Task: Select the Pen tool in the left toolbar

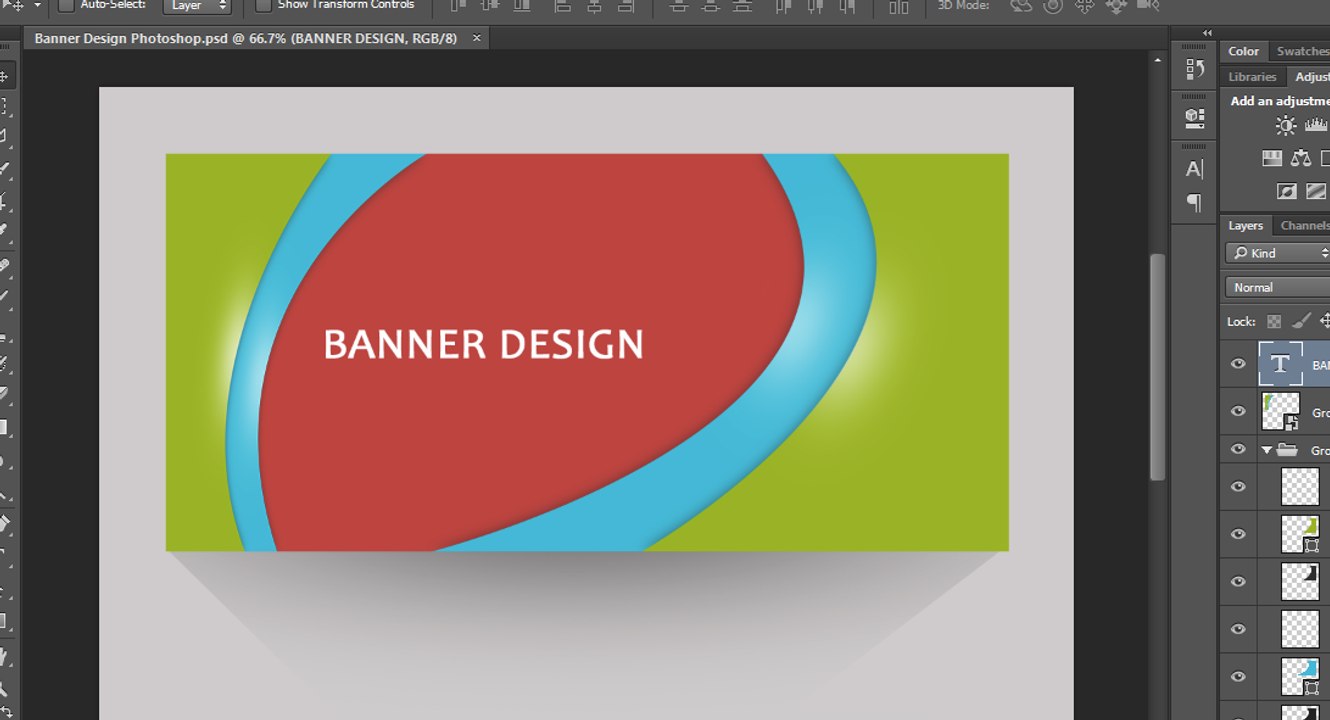Action: 4,523
